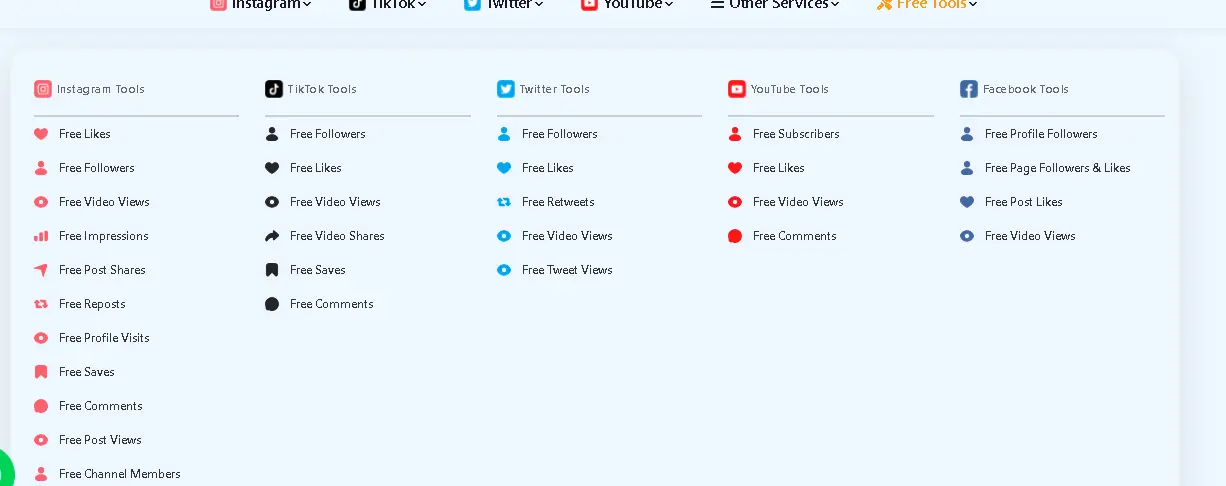1226x486 pixels.
Task: Open Twitter Free Video Views tool
Action: tap(567, 236)
